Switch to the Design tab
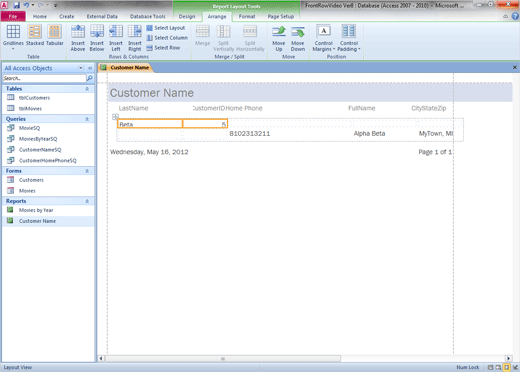 coord(187,16)
